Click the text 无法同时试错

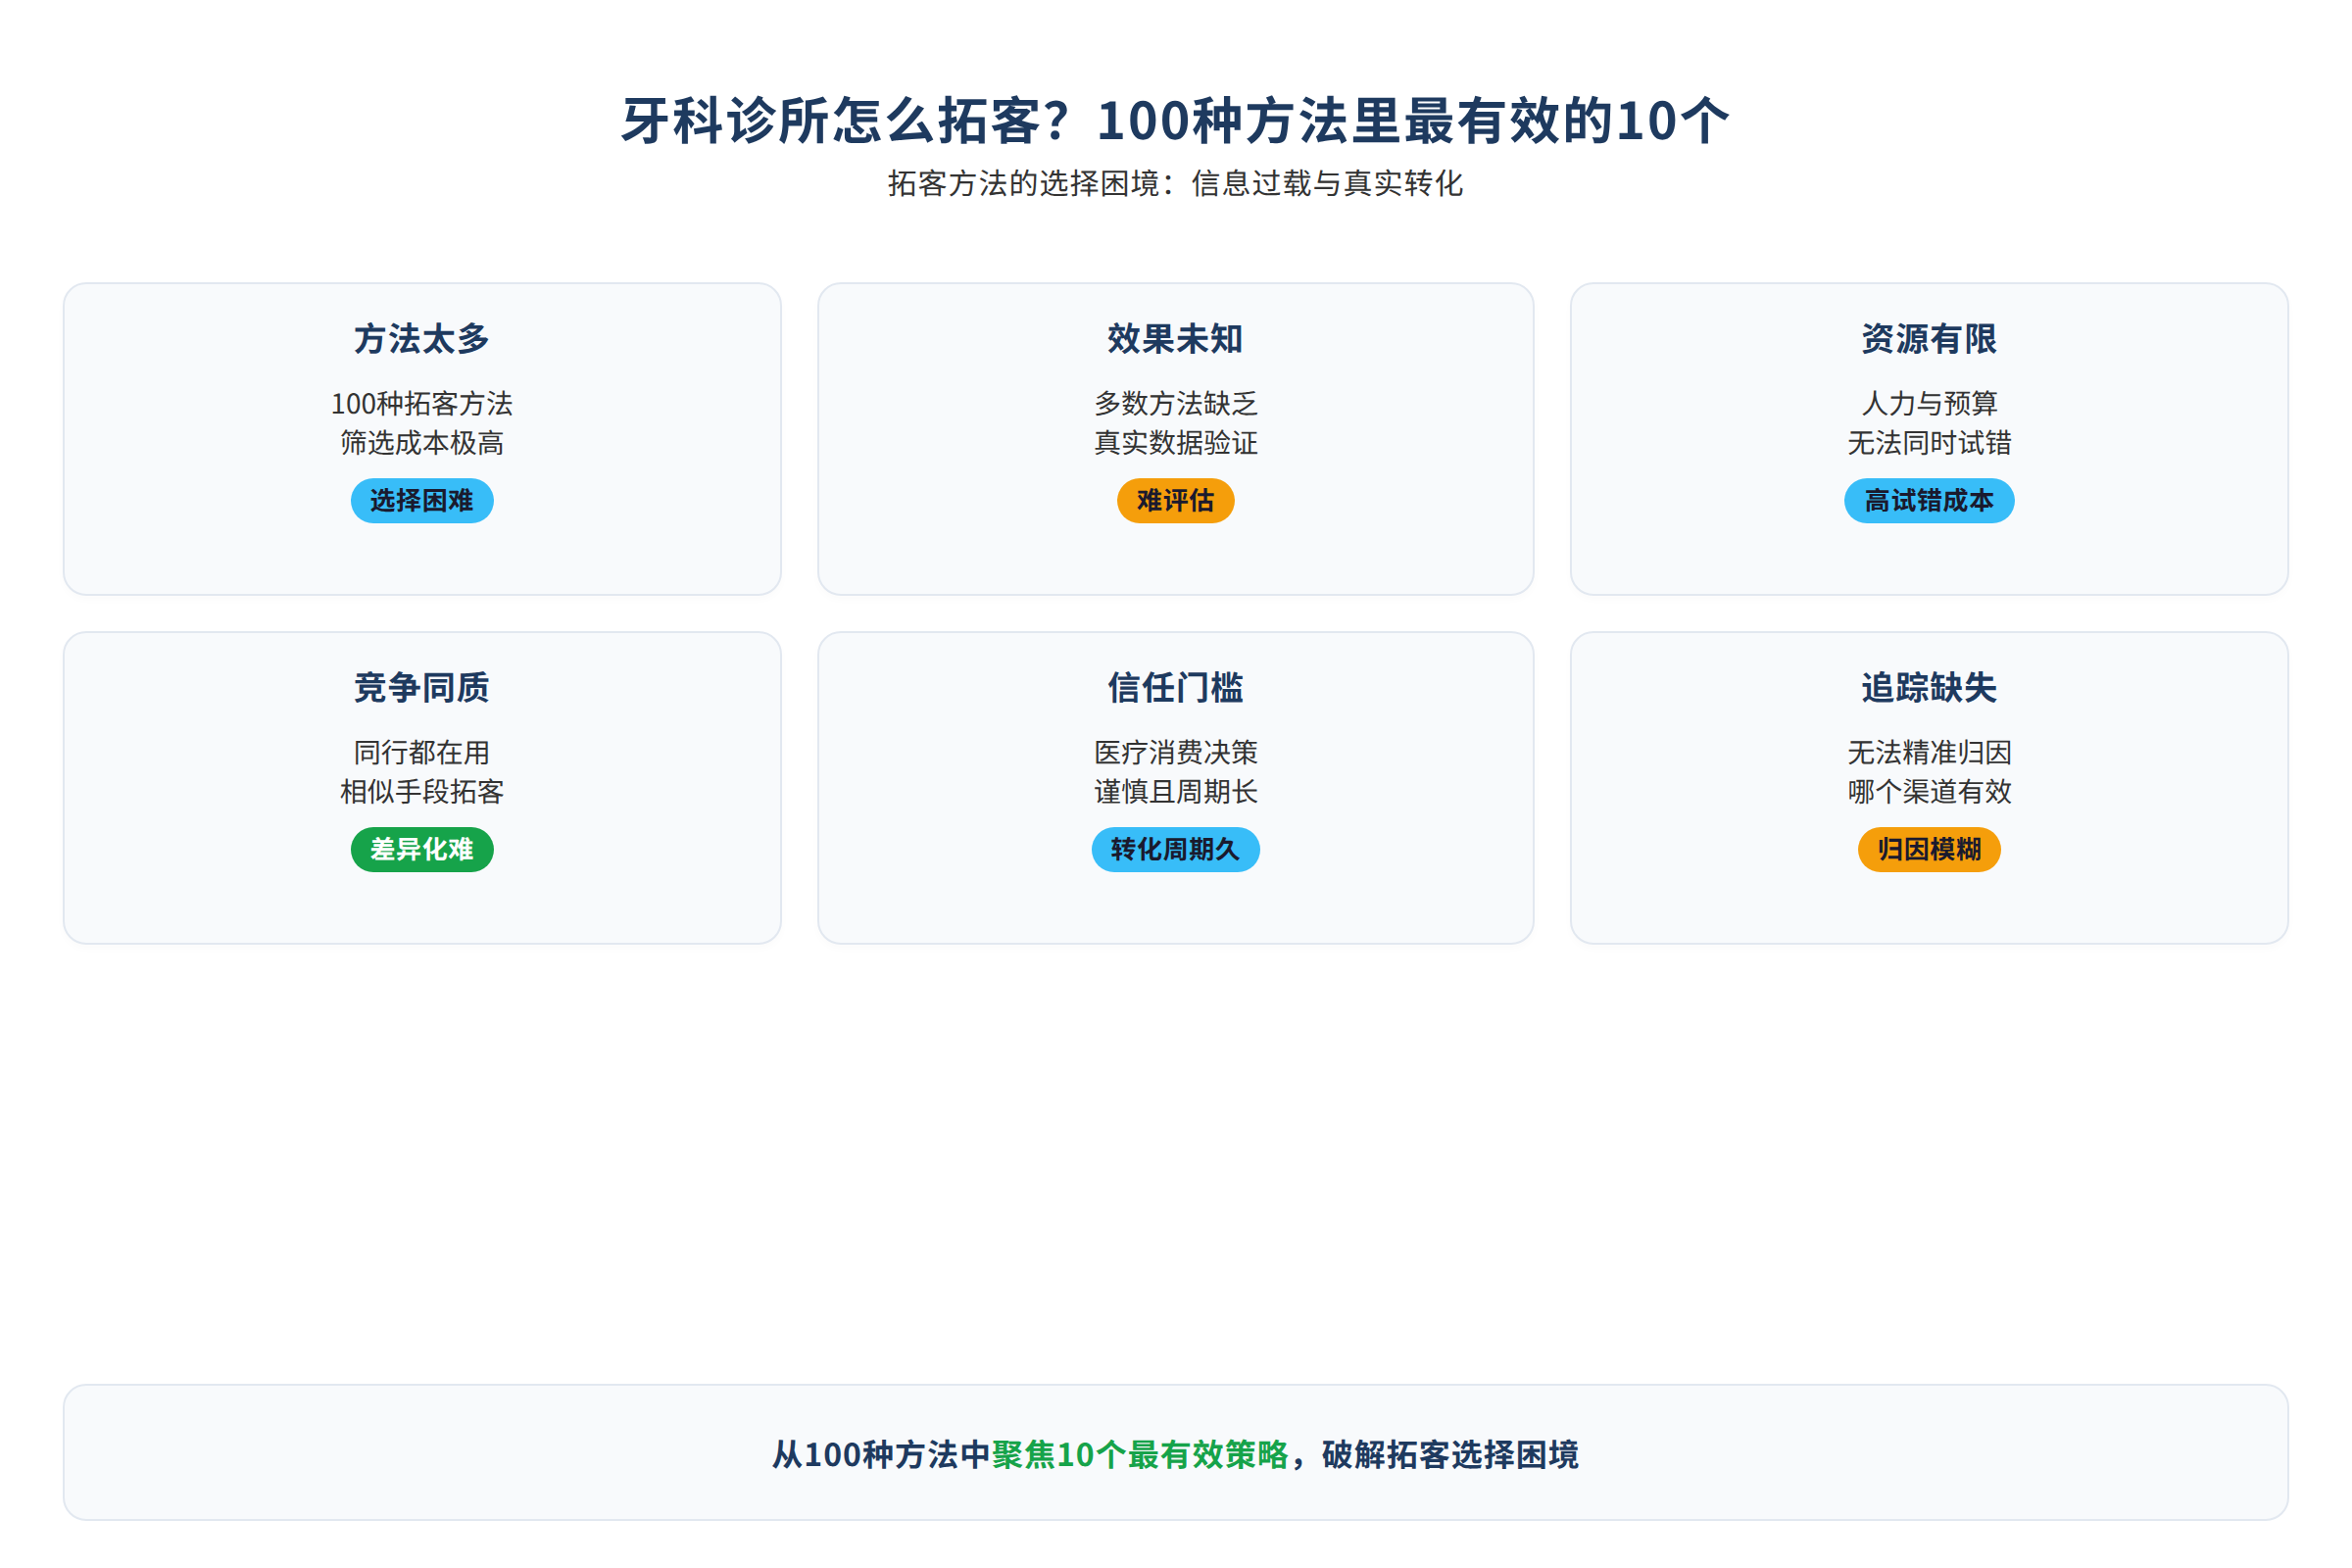pyautogui.click(x=1929, y=443)
